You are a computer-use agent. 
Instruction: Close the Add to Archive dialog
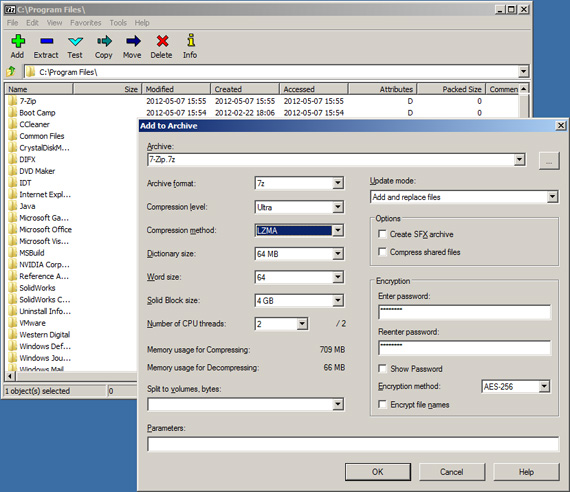coord(561,125)
